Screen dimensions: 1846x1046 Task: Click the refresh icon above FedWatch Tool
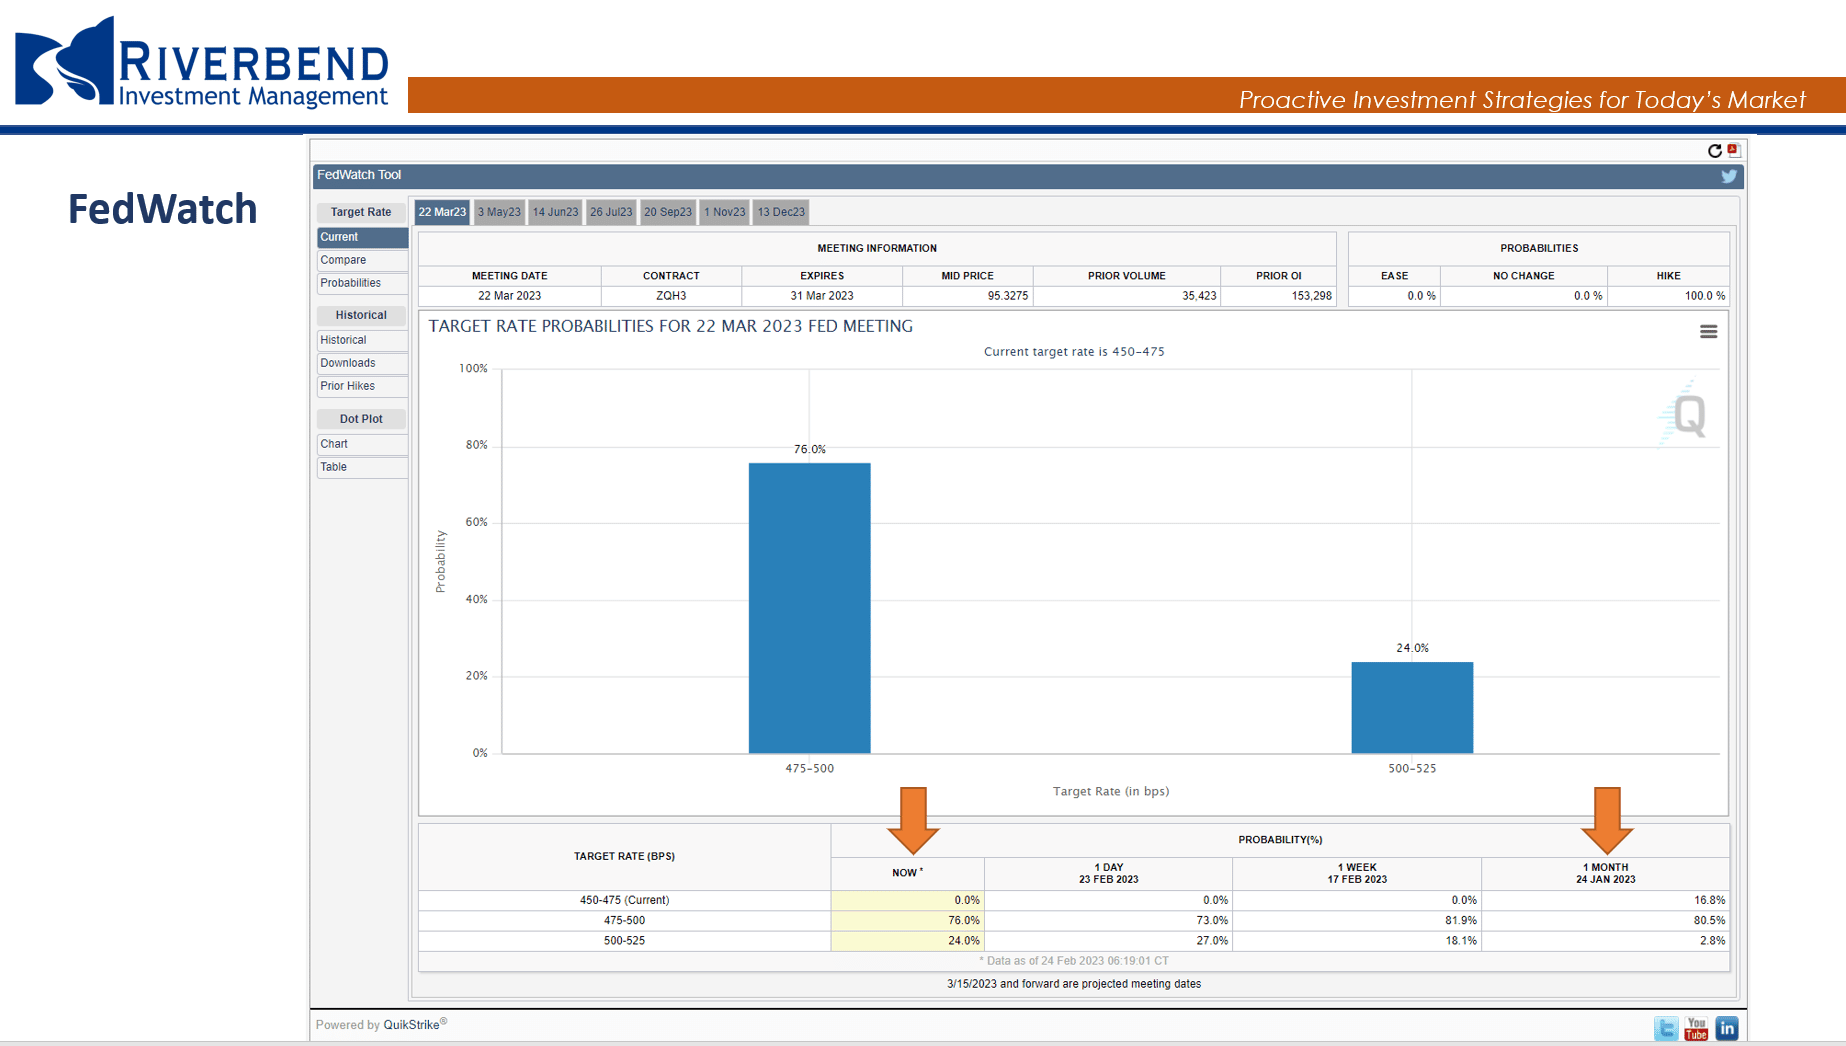pos(1715,151)
